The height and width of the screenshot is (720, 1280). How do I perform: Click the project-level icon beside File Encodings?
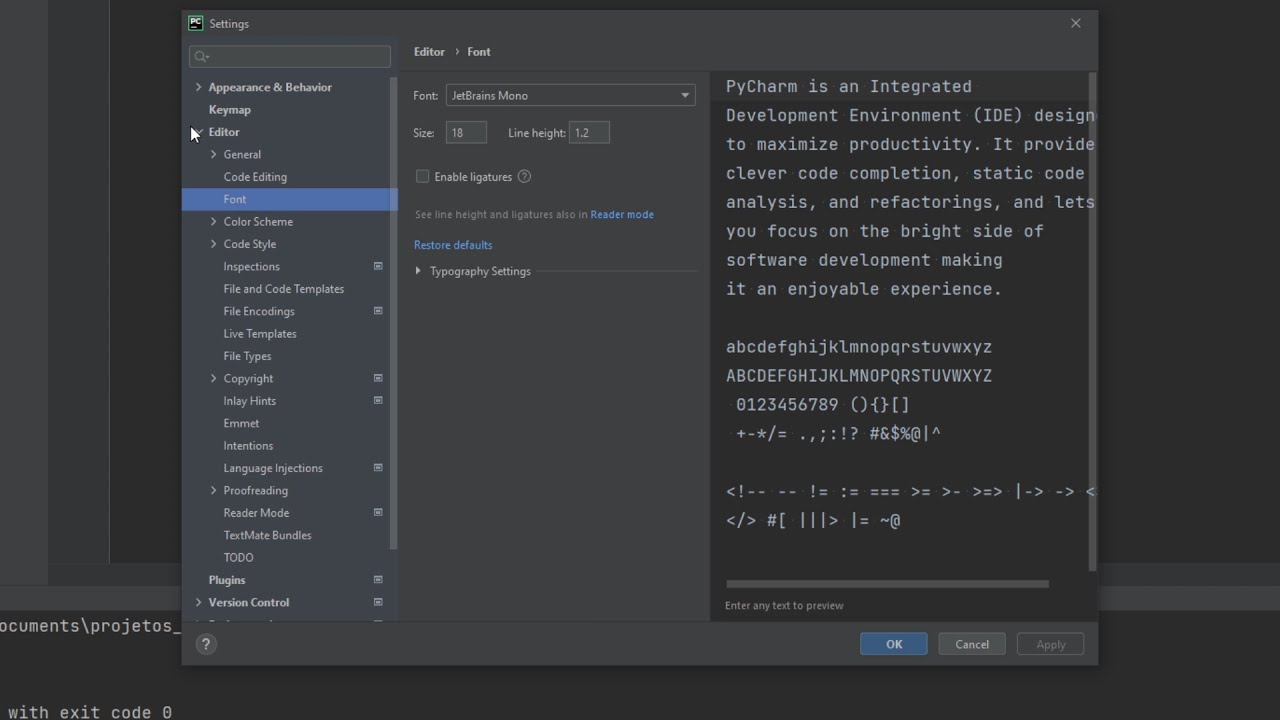(378, 311)
